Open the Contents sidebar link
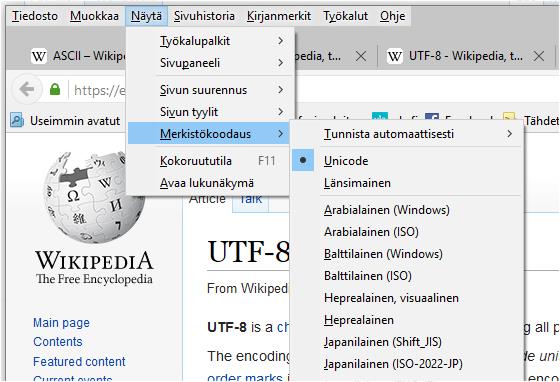Viewport: 560px width, 382px height. (x=58, y=342)
